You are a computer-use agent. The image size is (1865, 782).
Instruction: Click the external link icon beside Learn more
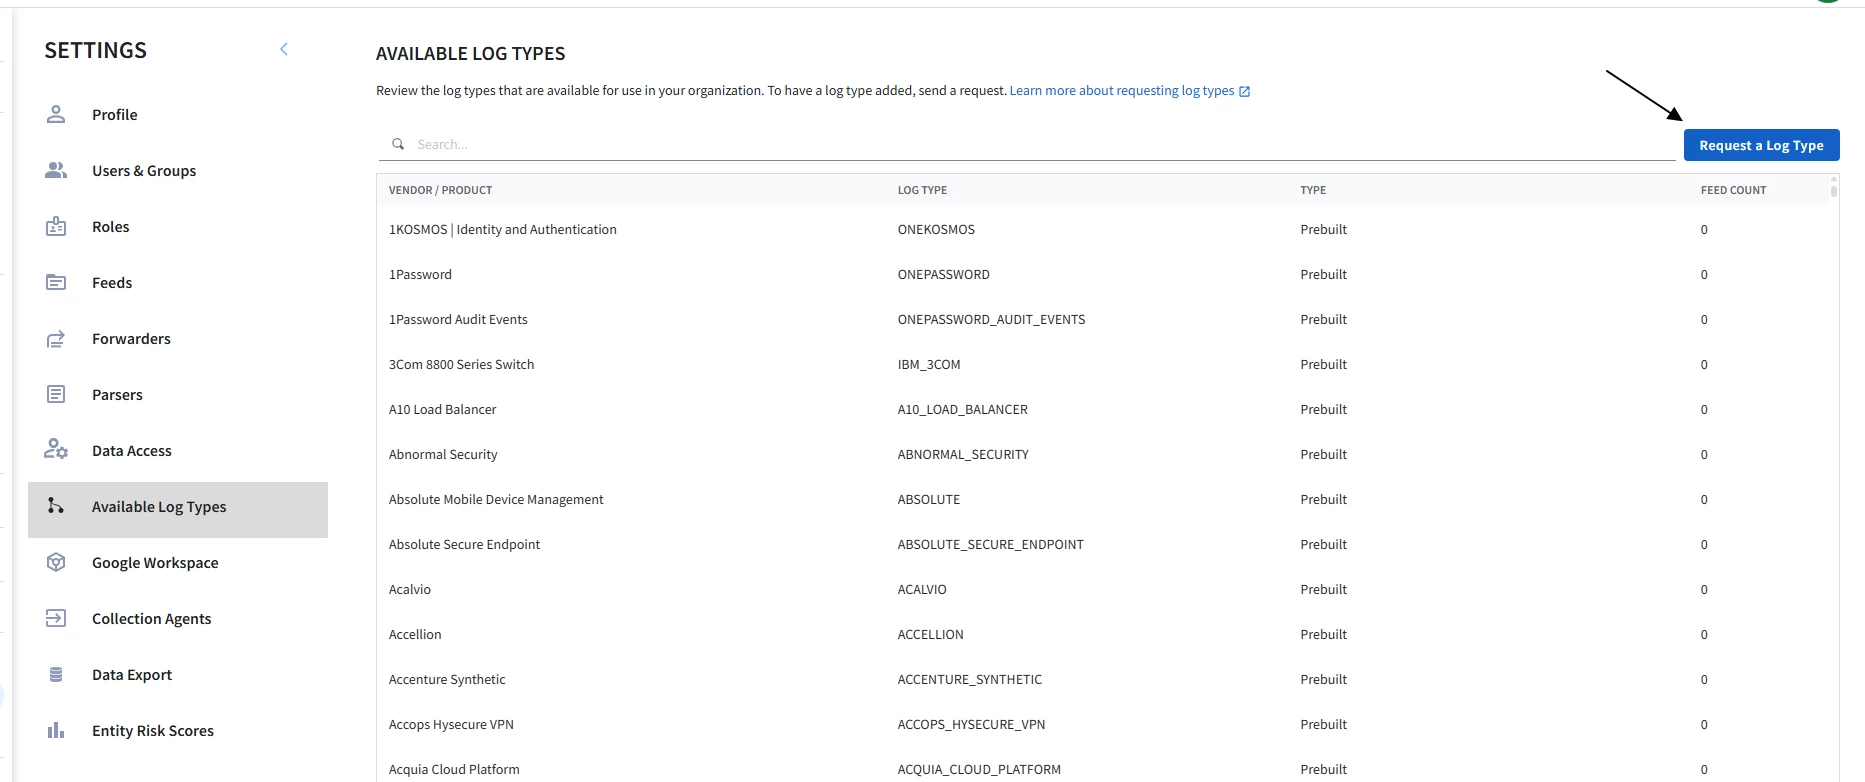(x=1244, y=91)
